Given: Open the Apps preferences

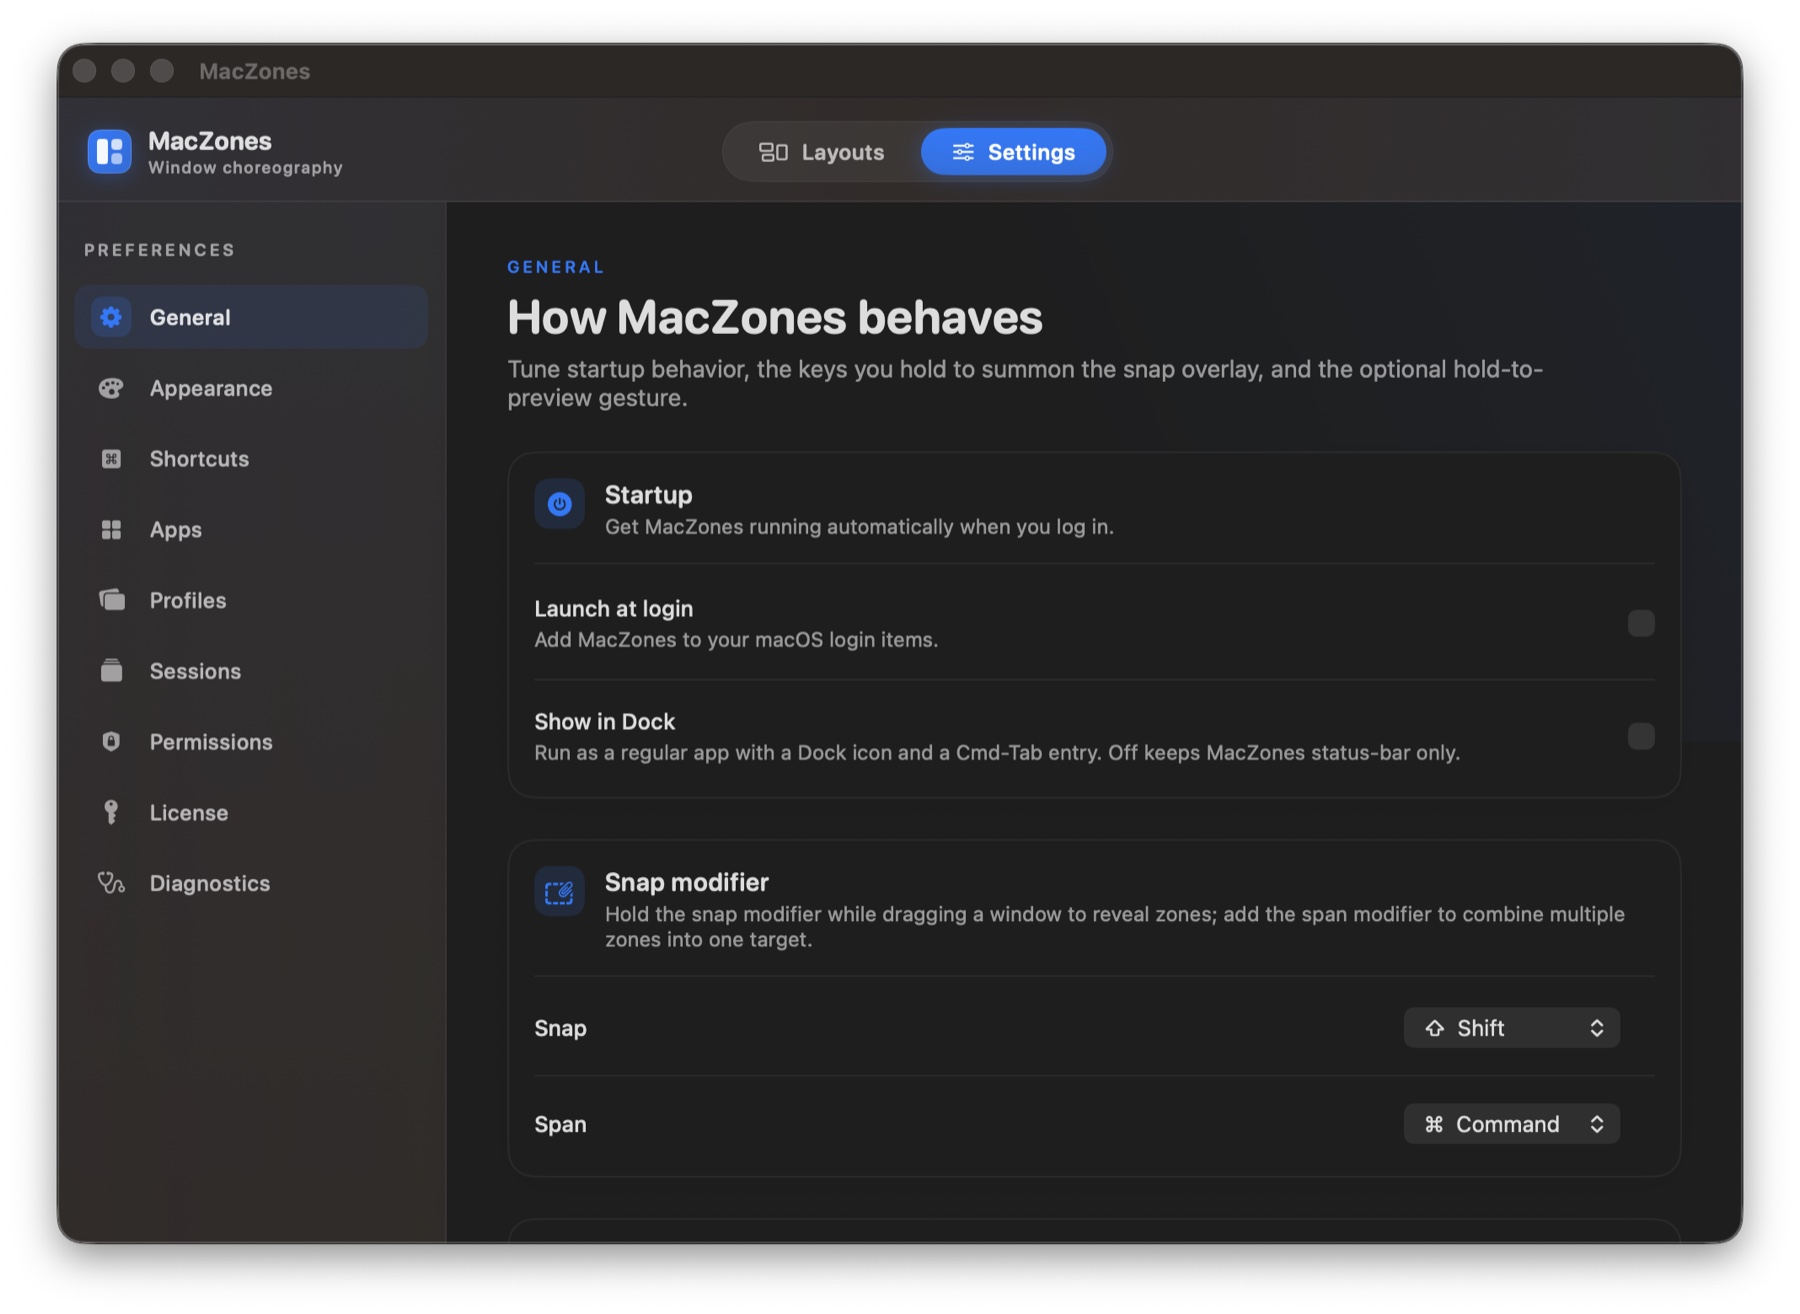Looking at the screenshot, I should click(x=251, y=530).
